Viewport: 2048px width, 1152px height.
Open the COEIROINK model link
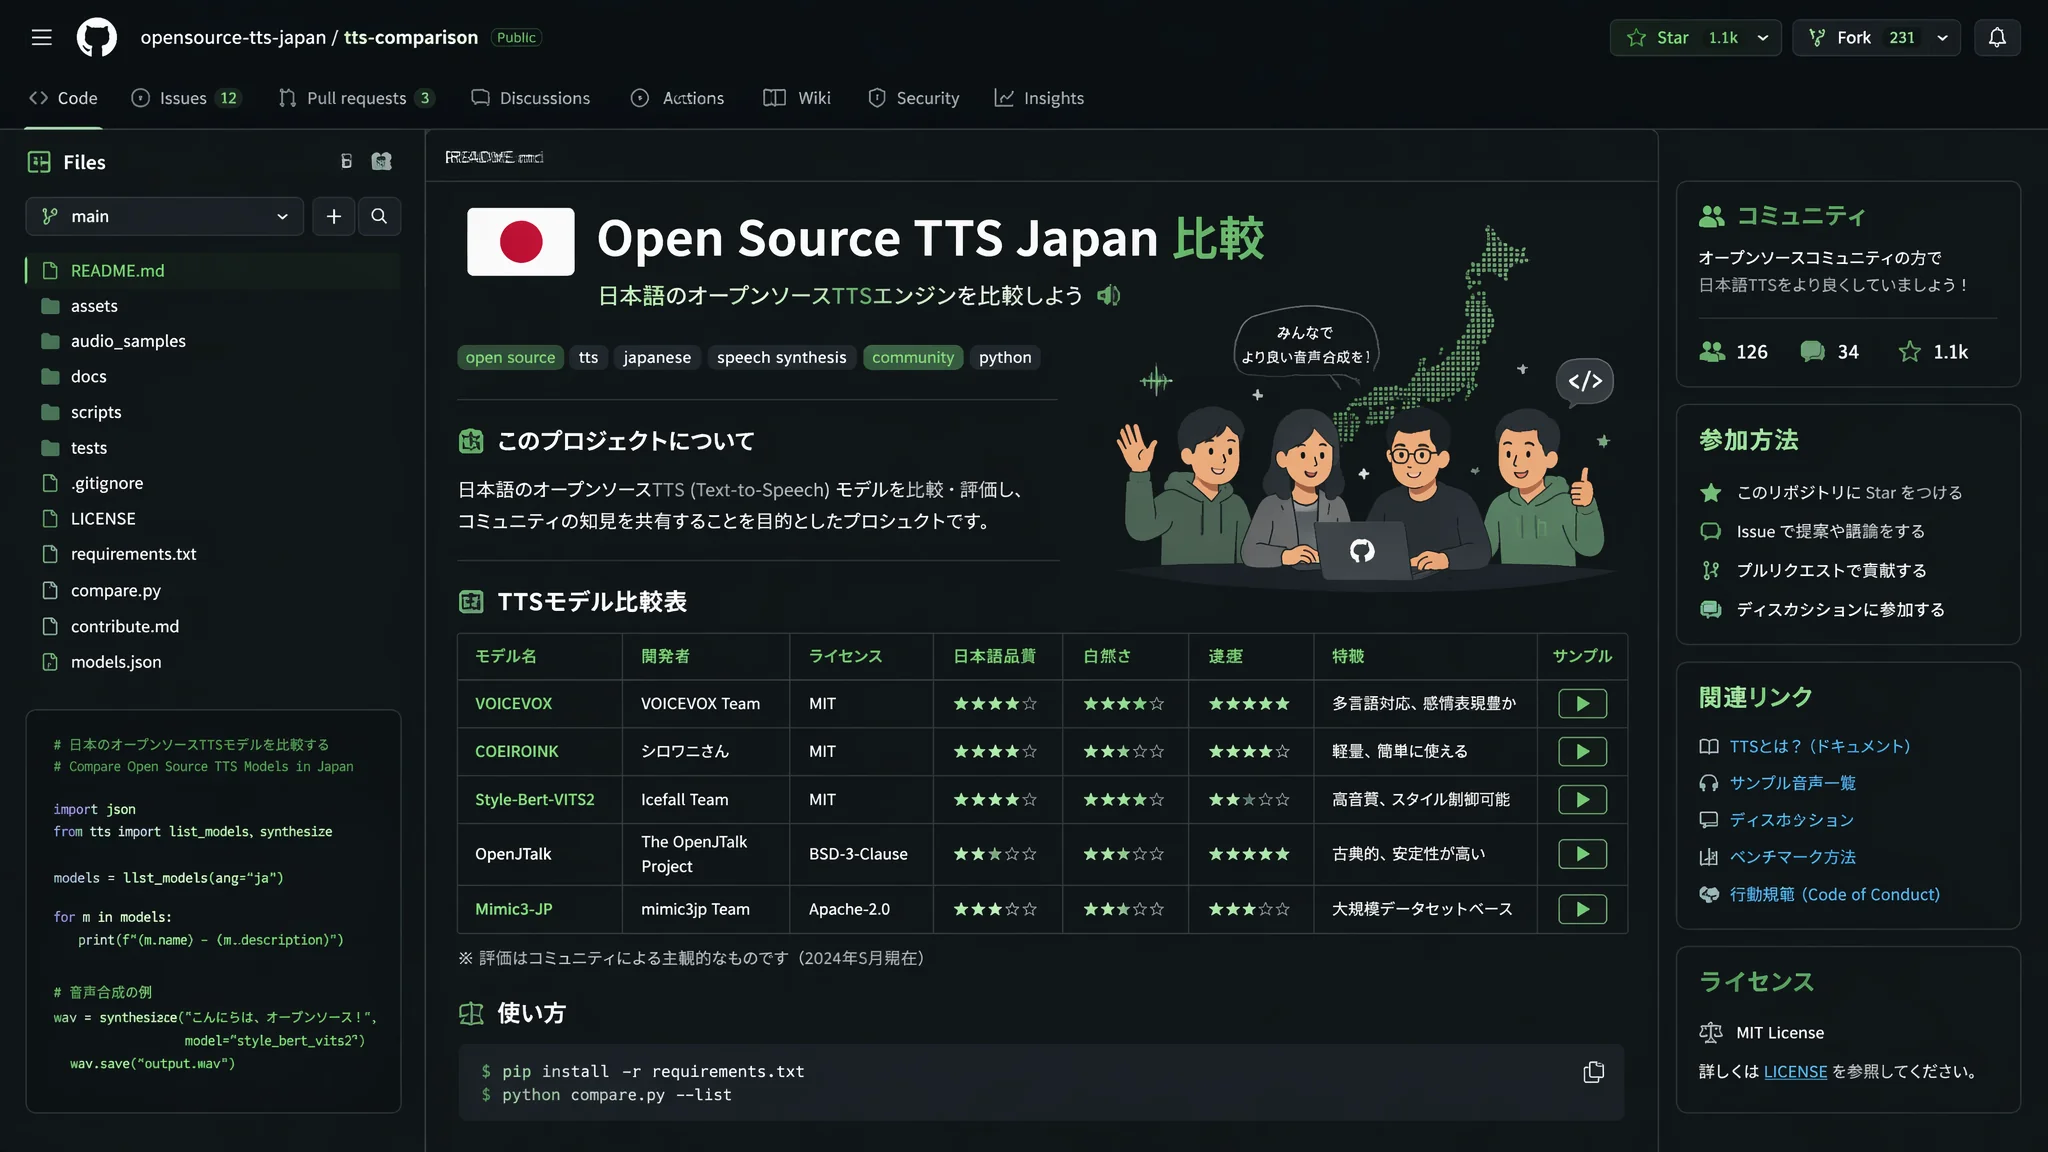(x=517, y=752)
